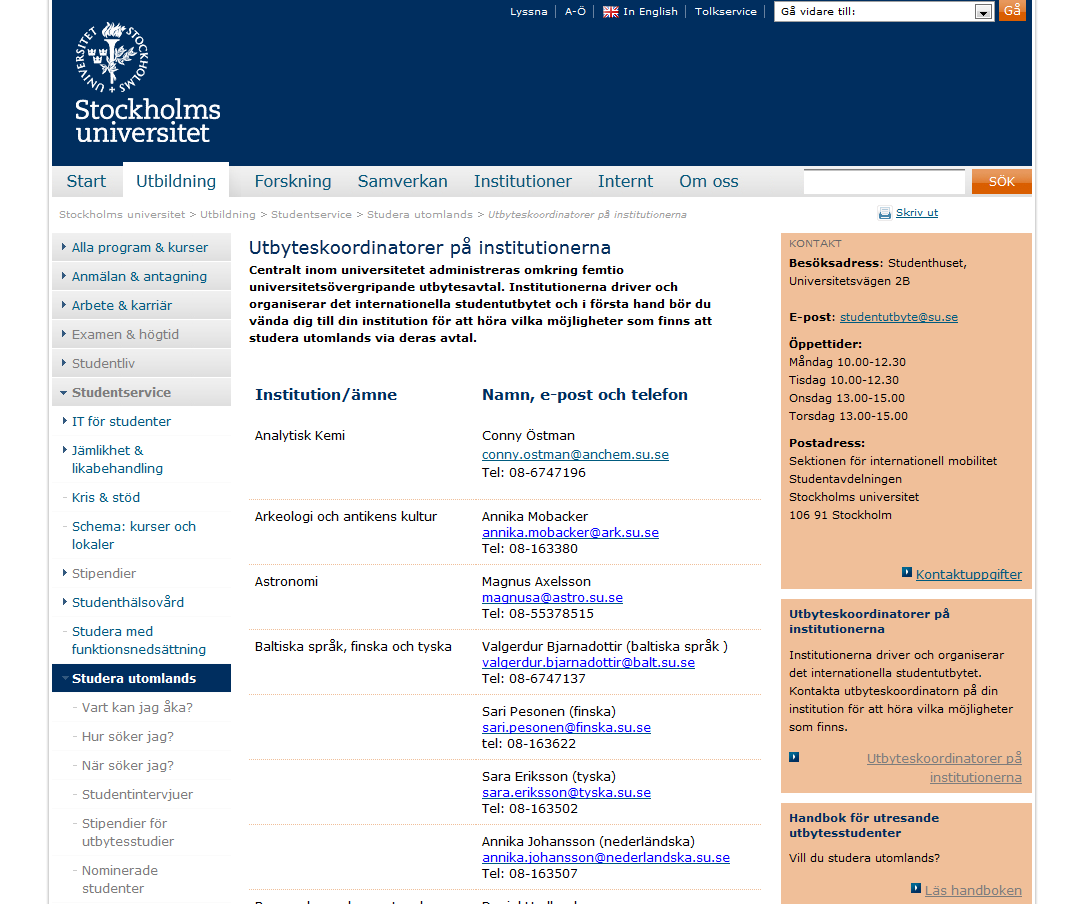
Task: Open the Kontaktuppgifter link
Action: click(969, 574)
